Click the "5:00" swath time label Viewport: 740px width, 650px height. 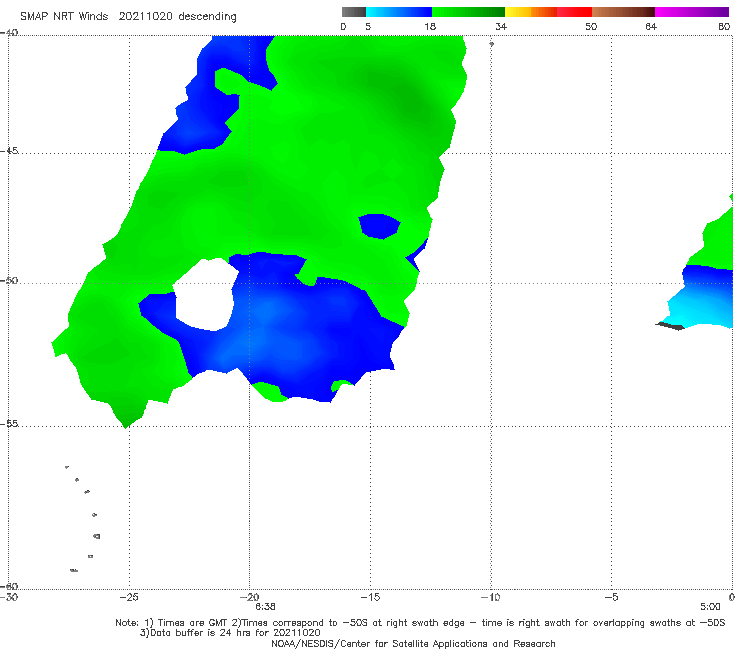[710, 607]
